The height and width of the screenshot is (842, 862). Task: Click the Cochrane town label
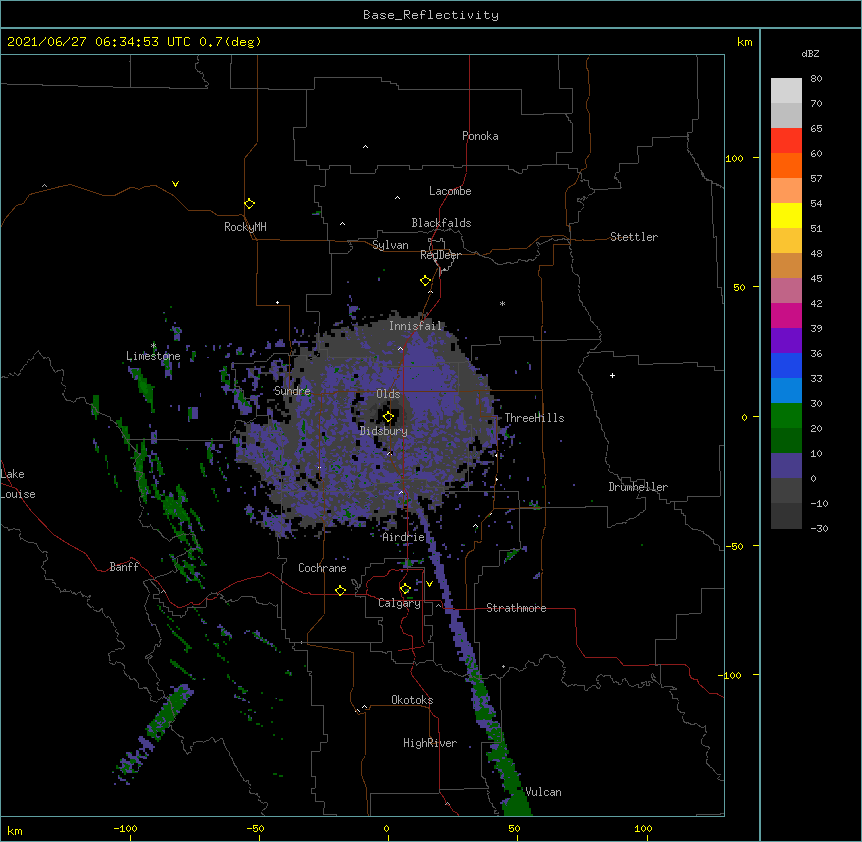[322, 568]
